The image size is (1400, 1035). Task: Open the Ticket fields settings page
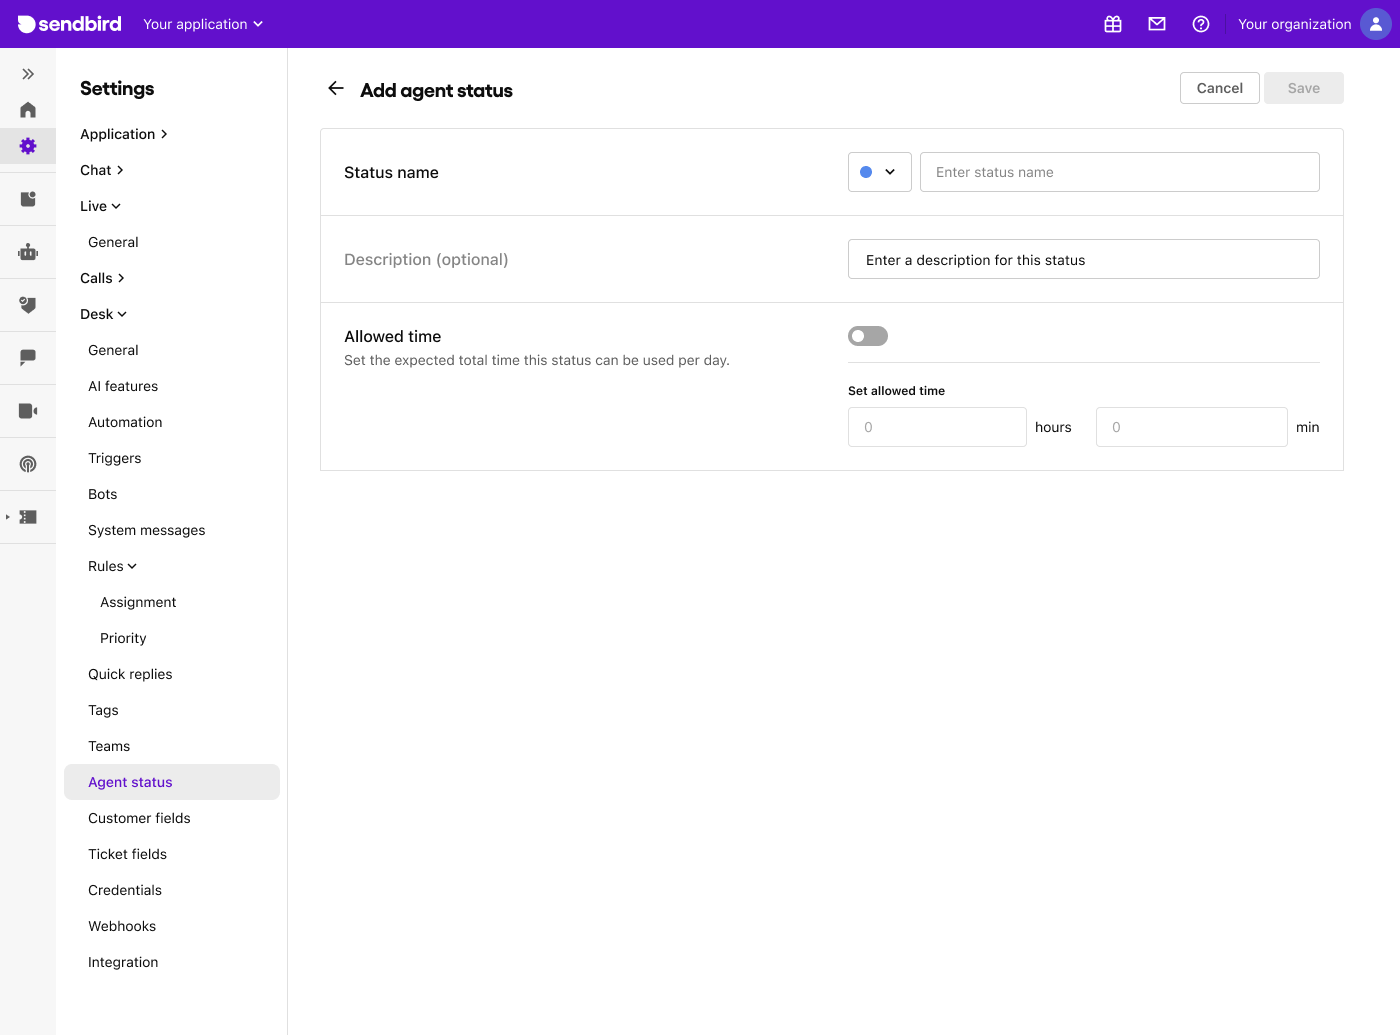coord(127,853)
